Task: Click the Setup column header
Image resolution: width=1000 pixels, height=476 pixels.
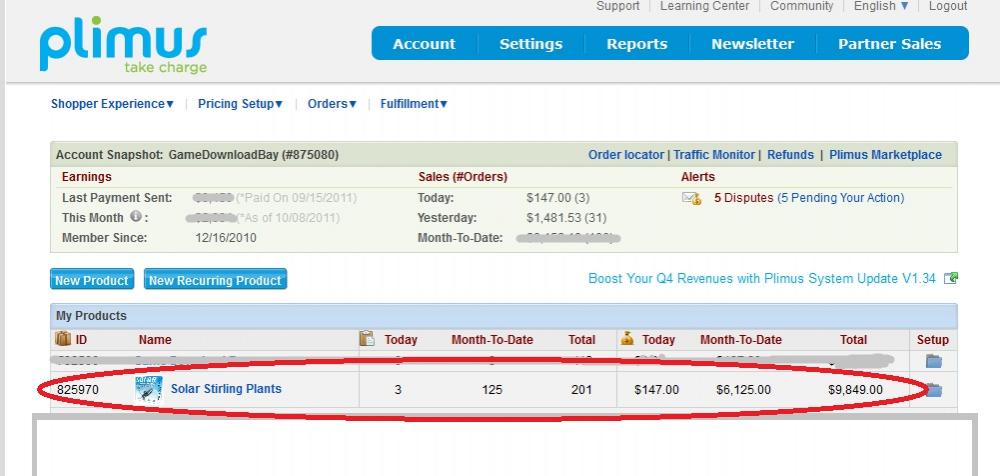Action: coord(933,340)
